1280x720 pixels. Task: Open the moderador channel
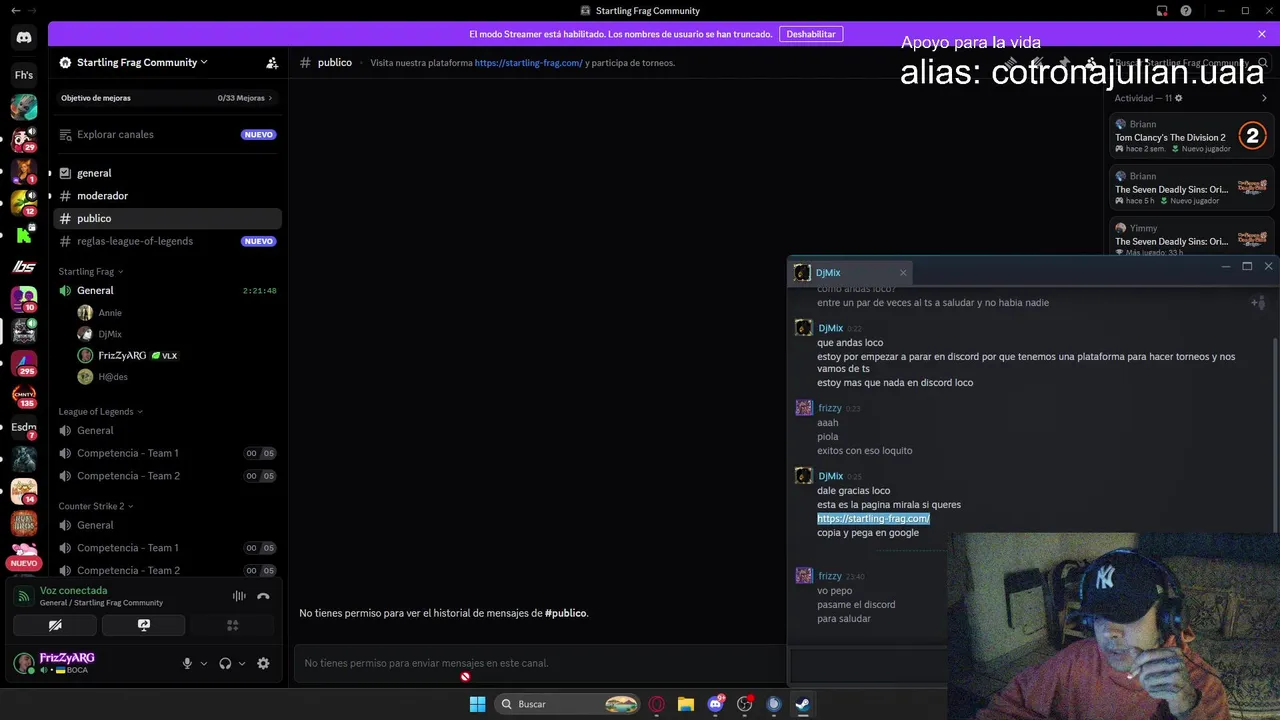pyautogui.click(x=168, y=196)
